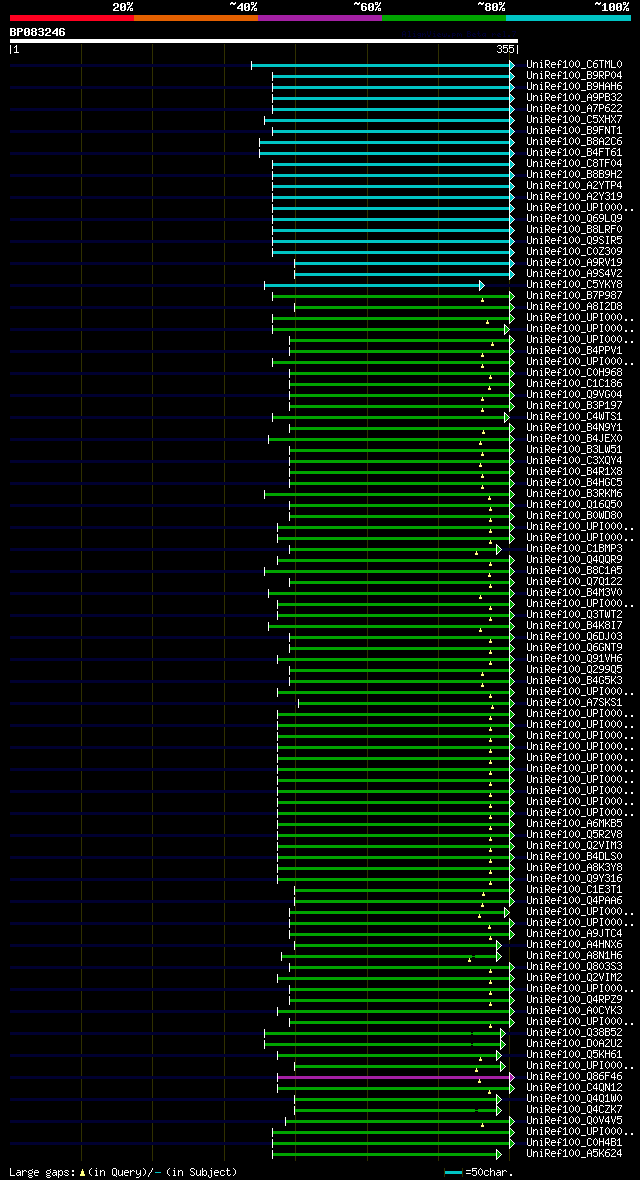
Task: Click the cyan alignment bar for UniRef100_C6TML0
Action: tap(382, 65)
